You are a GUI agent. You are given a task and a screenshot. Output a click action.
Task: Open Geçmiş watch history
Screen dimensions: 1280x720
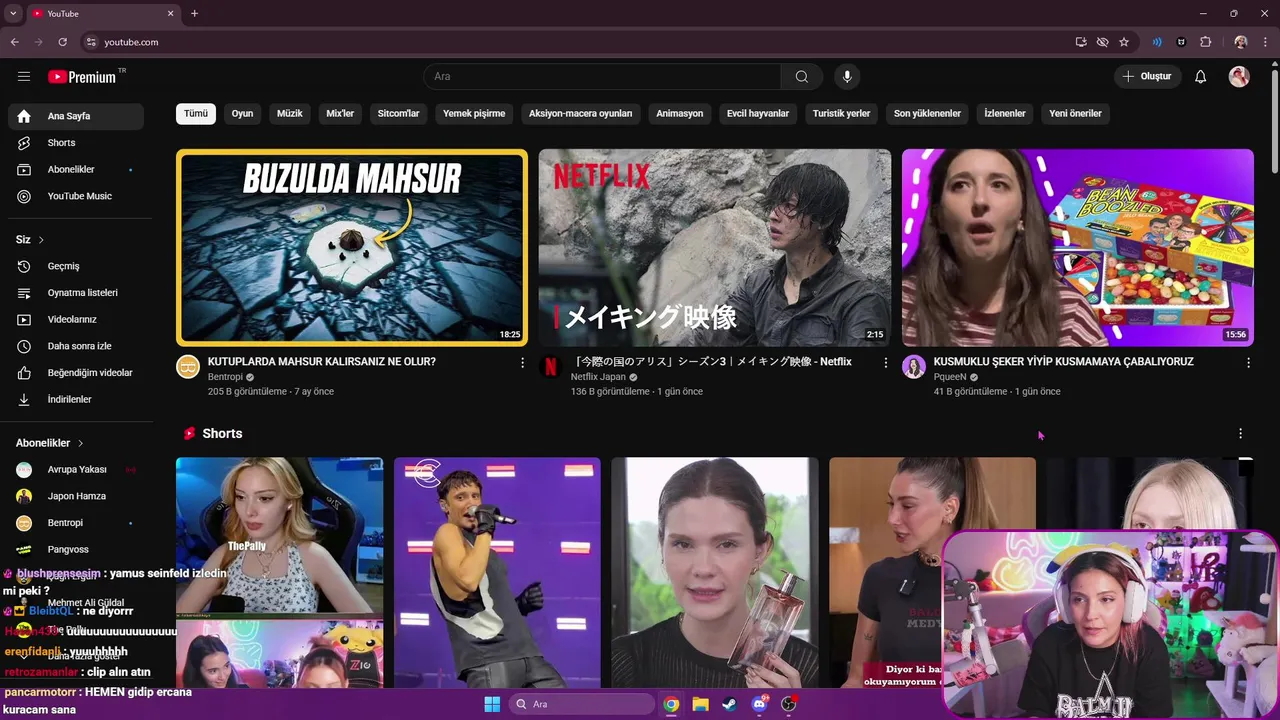(x=76, y=266)
